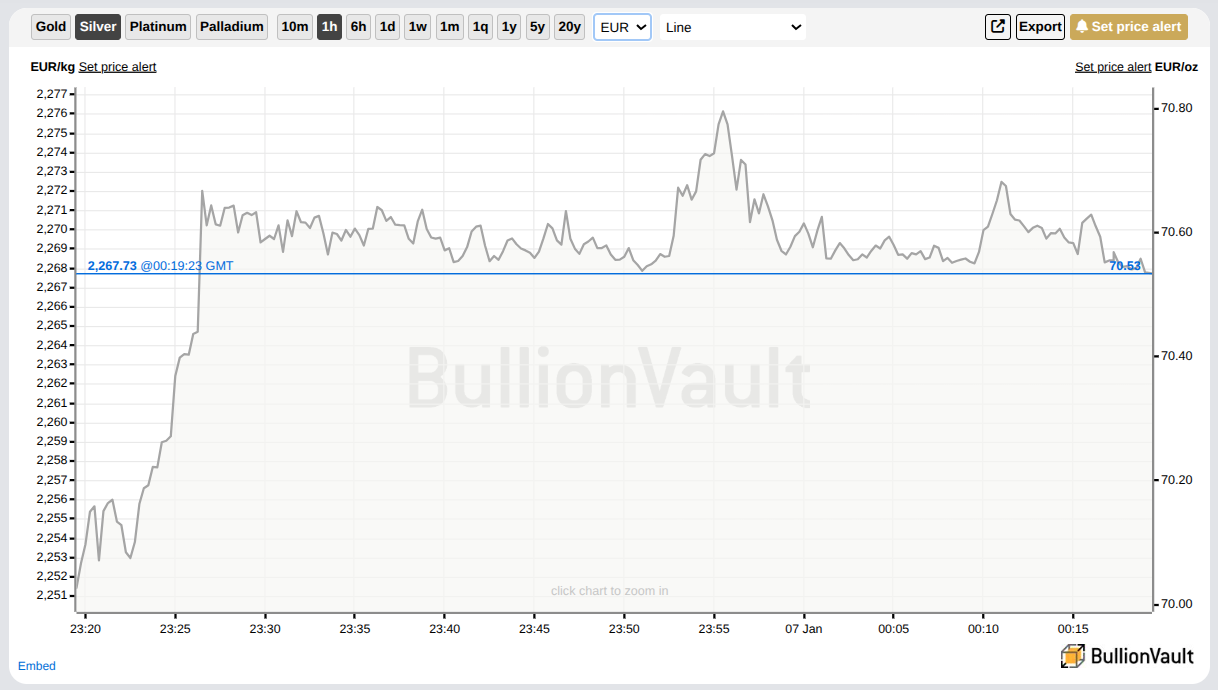The width and height of the screenshot is (1218, 690).
Task: Click the 07 Jan date axis label
Action: (803, 629)
